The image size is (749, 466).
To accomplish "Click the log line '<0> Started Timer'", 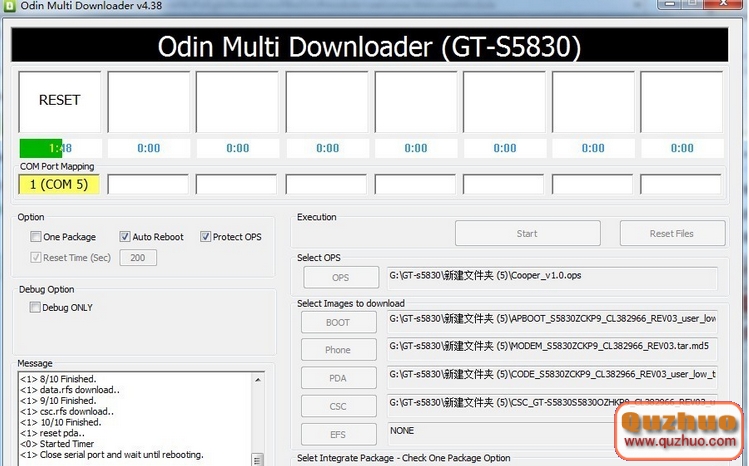I will pos(57,444).
